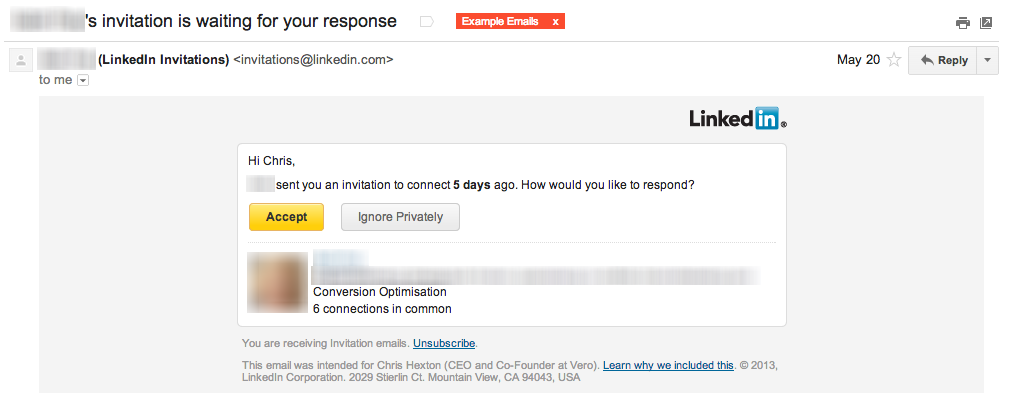Open the inviter's blurred profile photo
The width and height of the screenshot is (1011, 407).
278,284
